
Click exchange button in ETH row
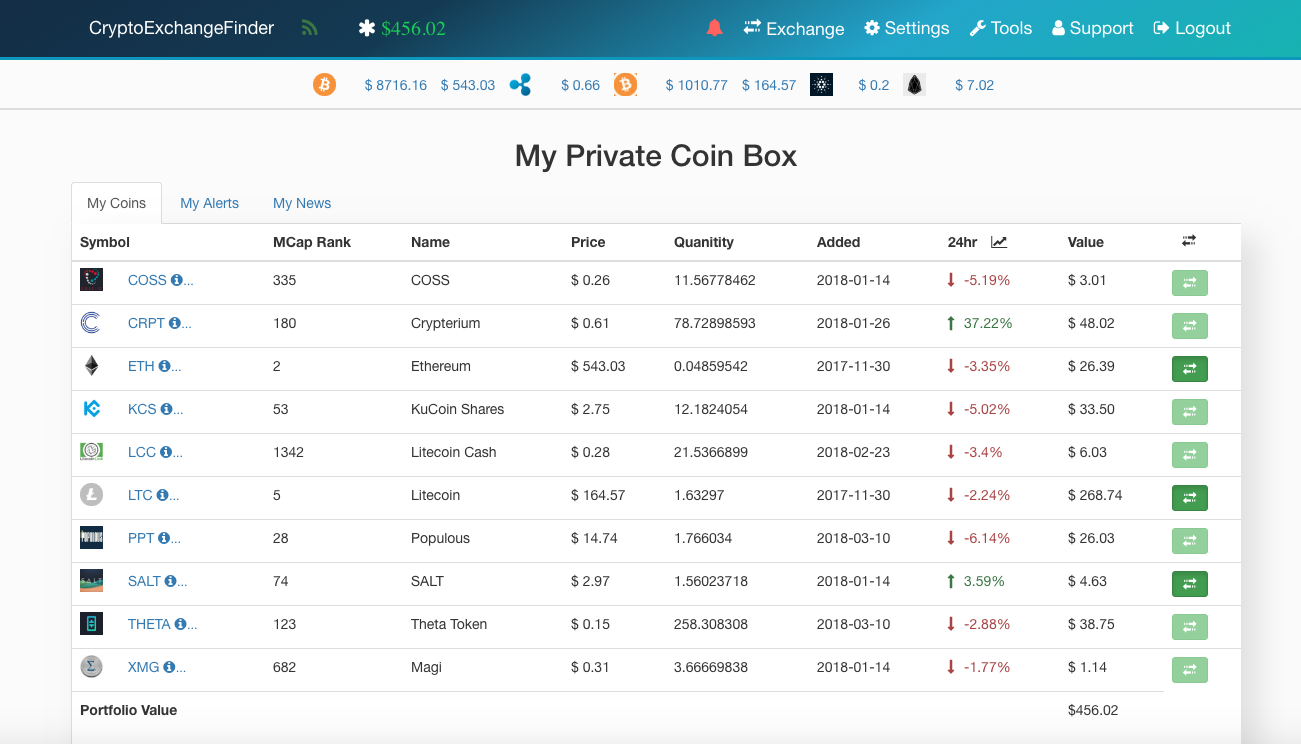click(x=1190, y=369)
